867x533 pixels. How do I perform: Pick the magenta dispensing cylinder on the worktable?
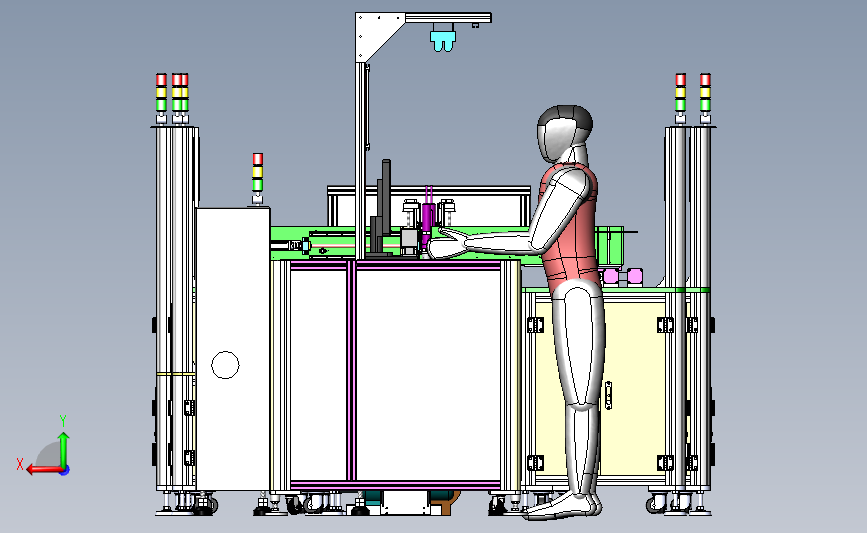tap(427, 224)
